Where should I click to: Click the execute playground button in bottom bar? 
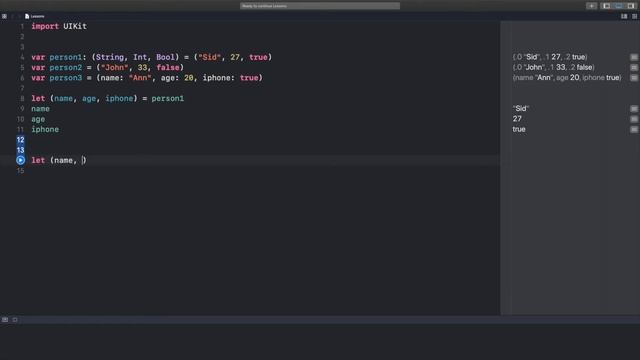tap(15, 320)
